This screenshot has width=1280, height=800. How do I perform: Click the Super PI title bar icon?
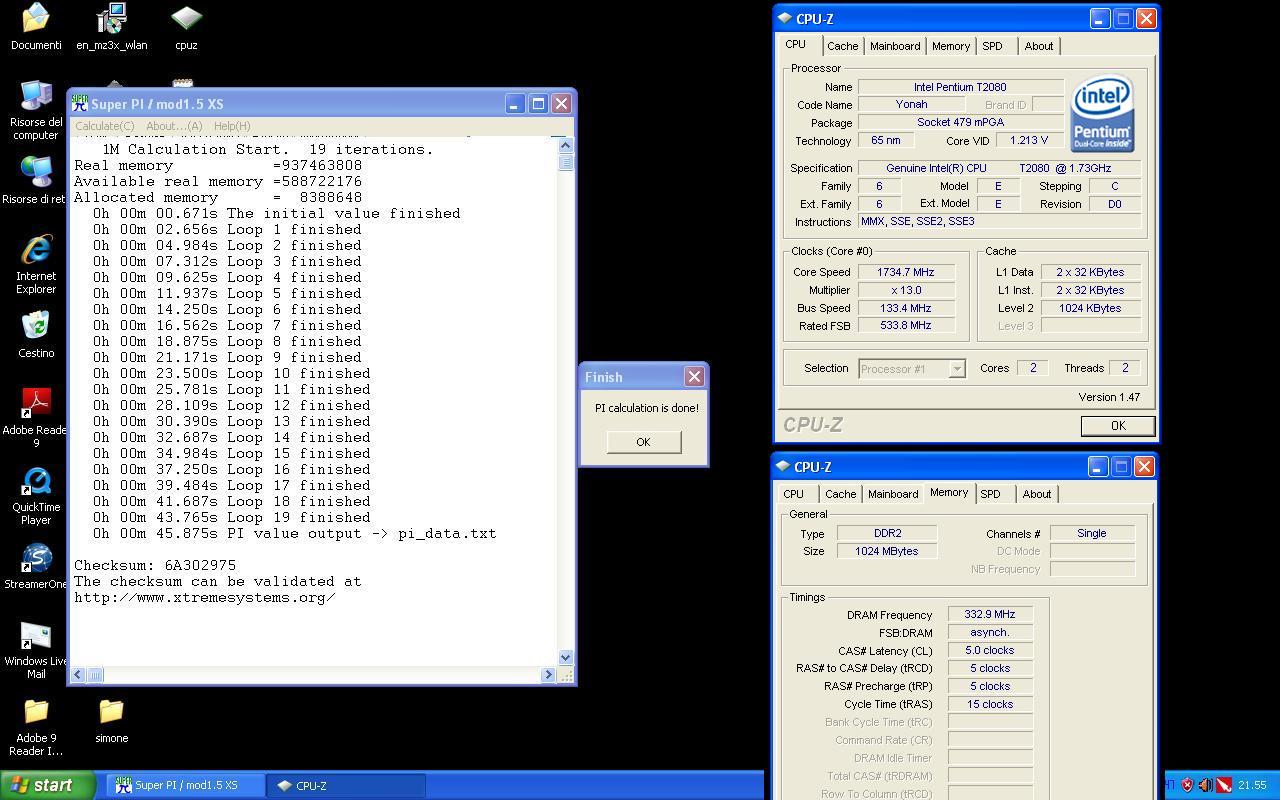pyautogui.click(x=80, y=103)
